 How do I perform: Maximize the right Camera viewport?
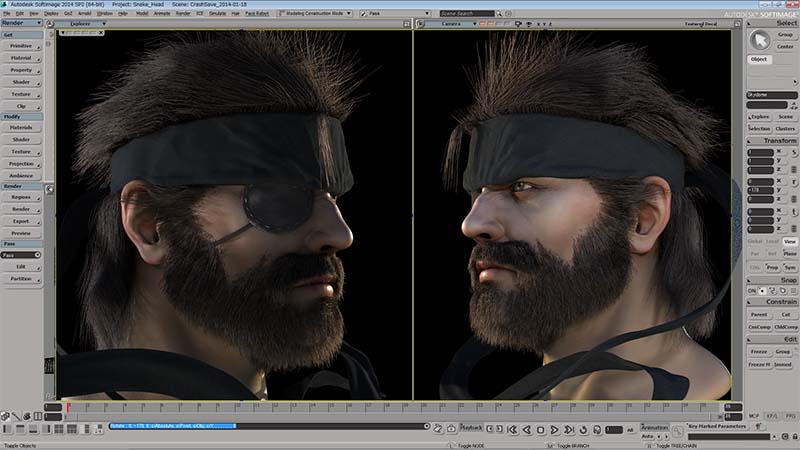737,24
